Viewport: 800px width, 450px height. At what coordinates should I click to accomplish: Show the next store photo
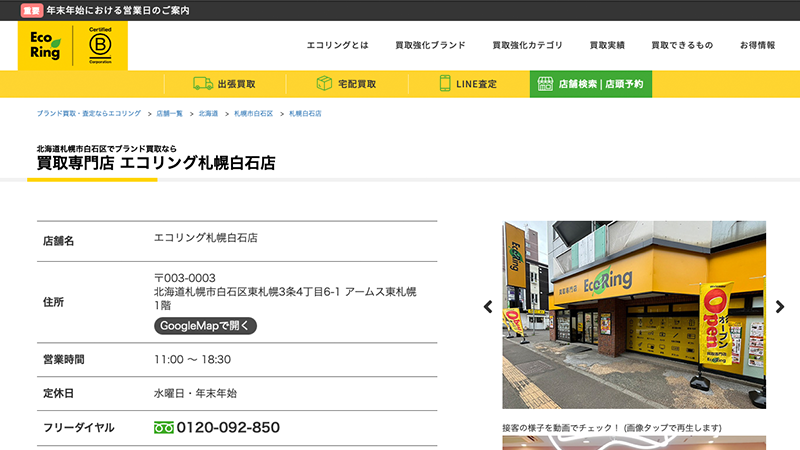[x=780, y=307]
